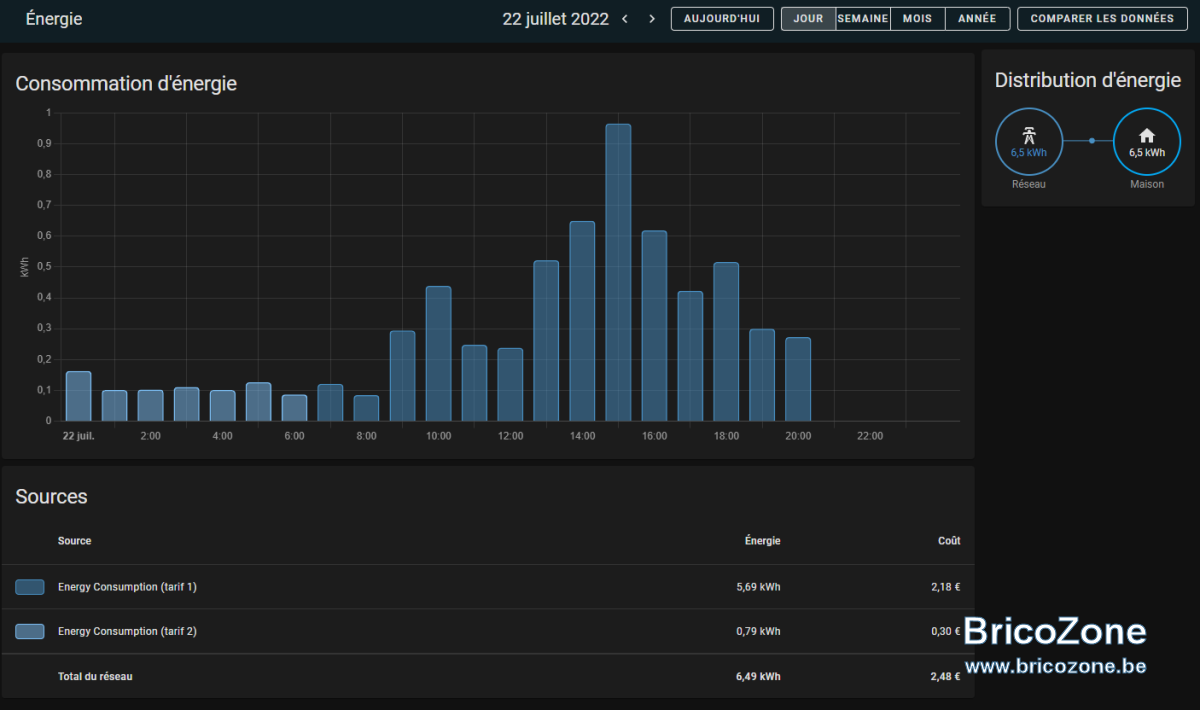
Task: Open COMPARER LES DONNÉES
Action: 1102,19
